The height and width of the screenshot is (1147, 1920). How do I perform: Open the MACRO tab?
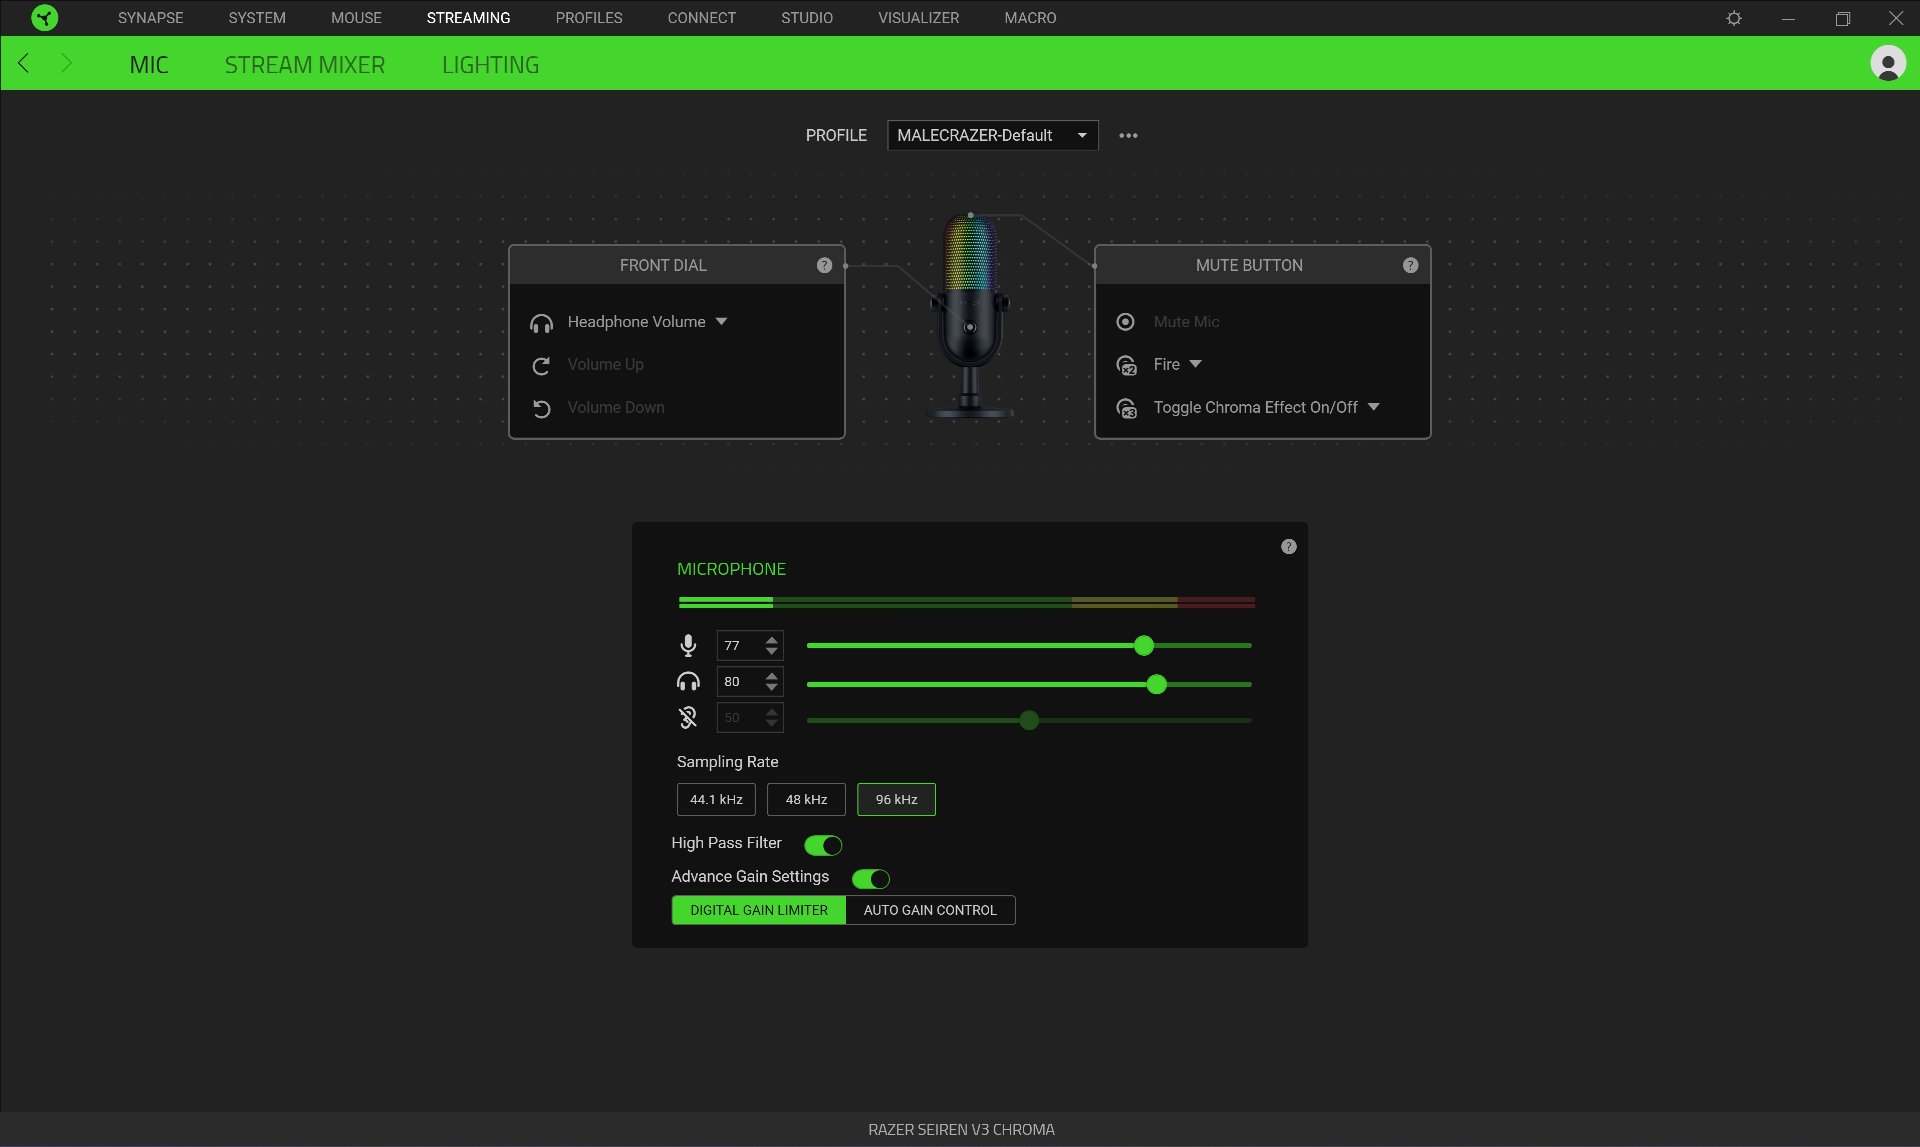coord(1030,18)
